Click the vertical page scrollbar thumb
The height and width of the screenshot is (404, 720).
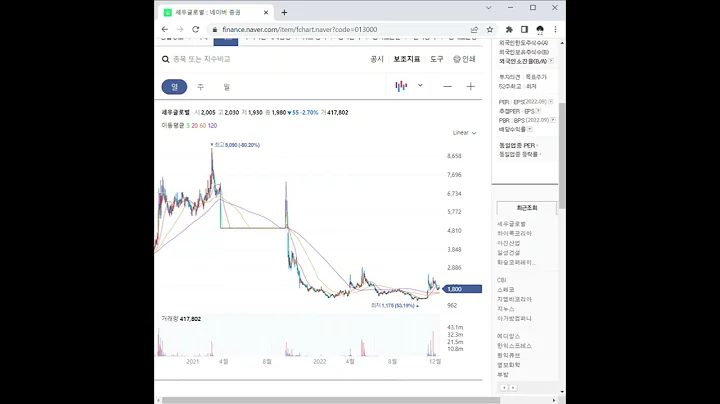coord(562,156)
